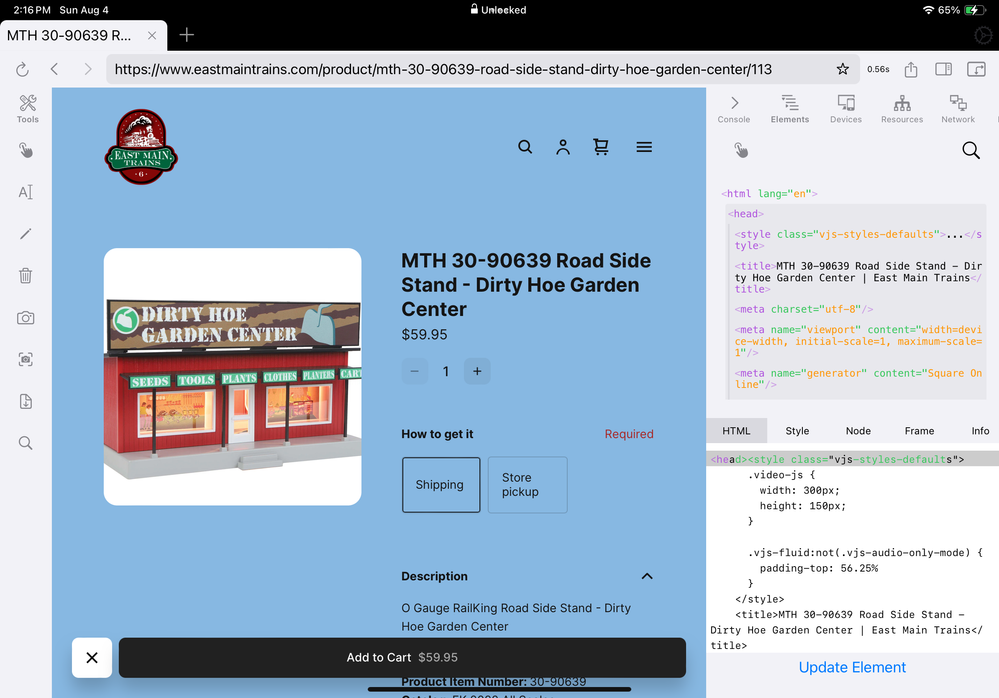
Task: Choose the Store pickup option
Action: [528, 485]
